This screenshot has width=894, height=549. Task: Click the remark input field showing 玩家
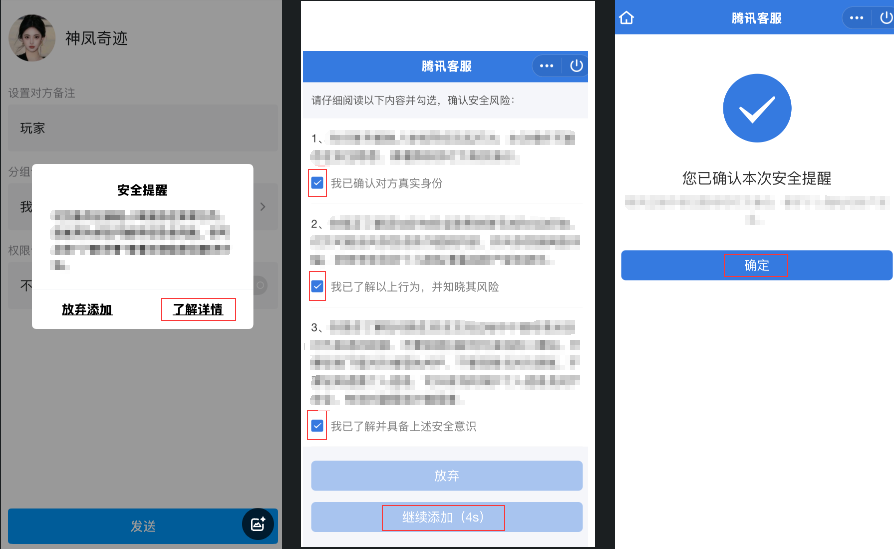point(143,128)
